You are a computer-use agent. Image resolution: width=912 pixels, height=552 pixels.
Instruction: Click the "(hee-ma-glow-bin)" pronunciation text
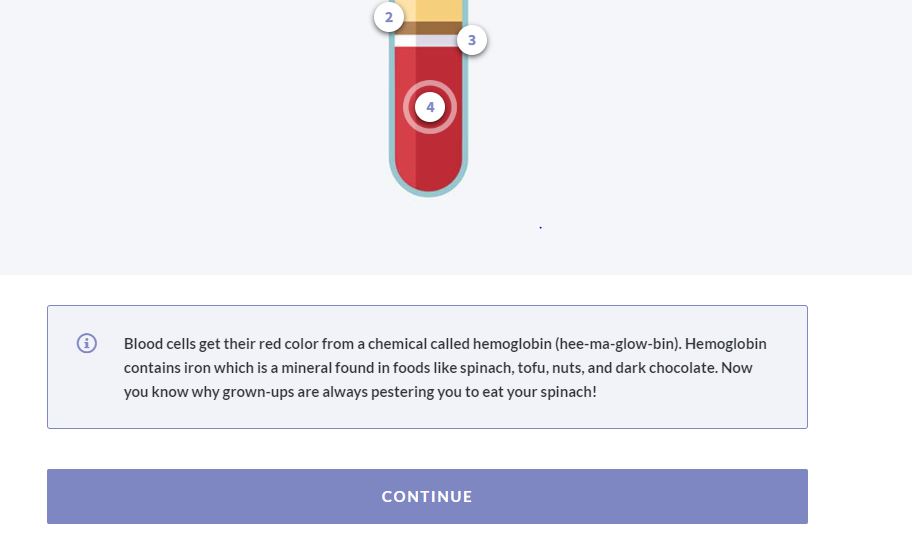click(x=617, y=343)
